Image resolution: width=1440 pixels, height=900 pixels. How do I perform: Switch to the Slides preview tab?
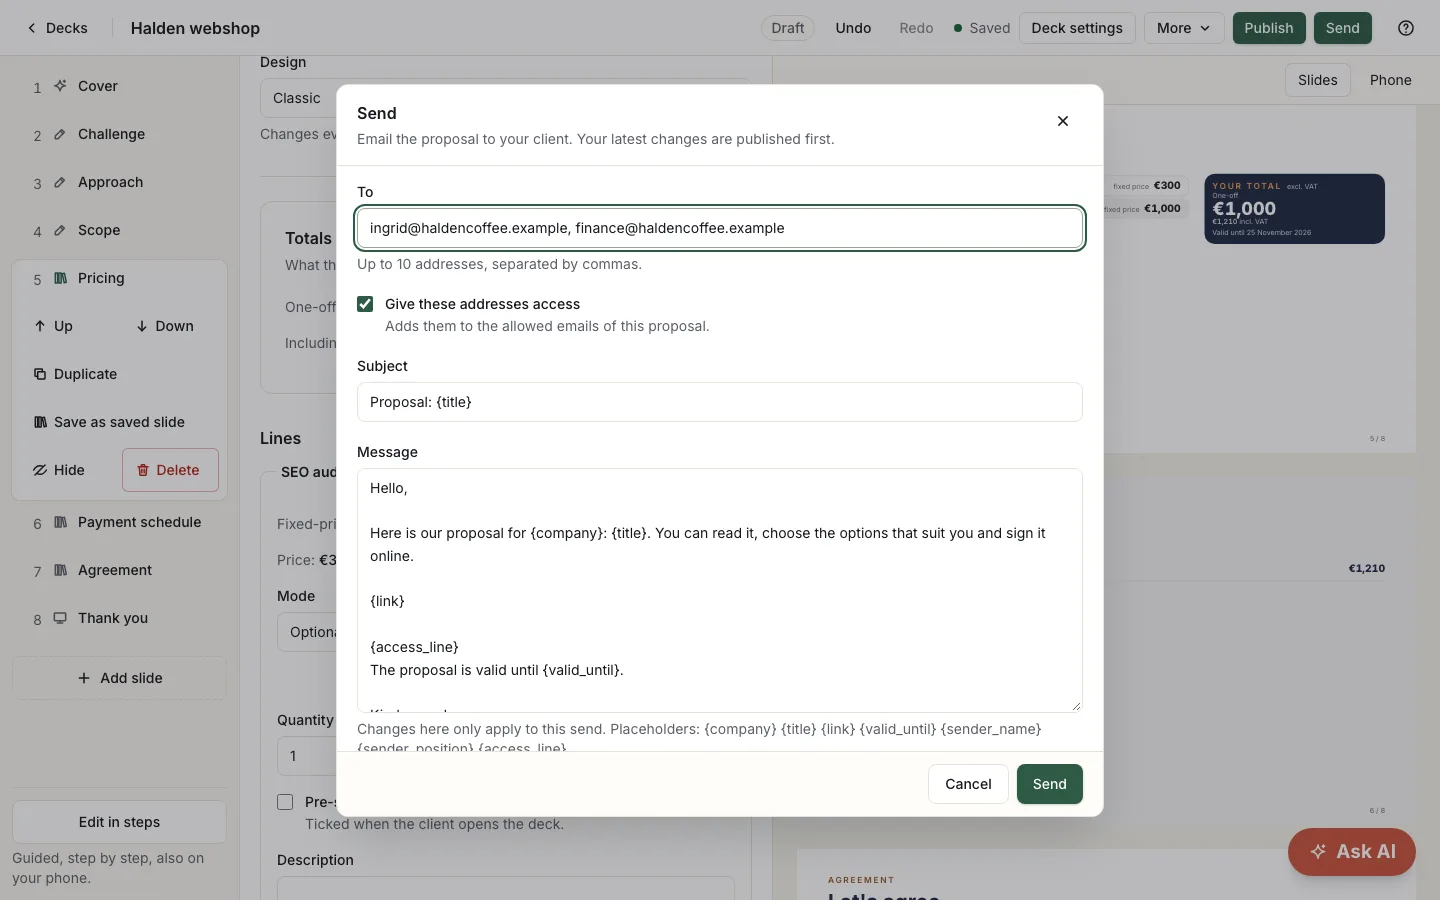coord(1317,80)
